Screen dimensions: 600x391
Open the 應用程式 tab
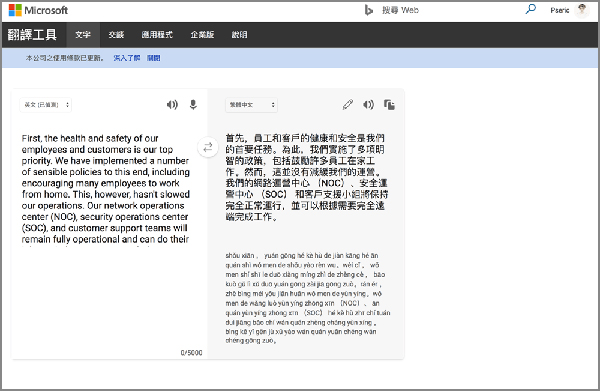click(157, 35)
